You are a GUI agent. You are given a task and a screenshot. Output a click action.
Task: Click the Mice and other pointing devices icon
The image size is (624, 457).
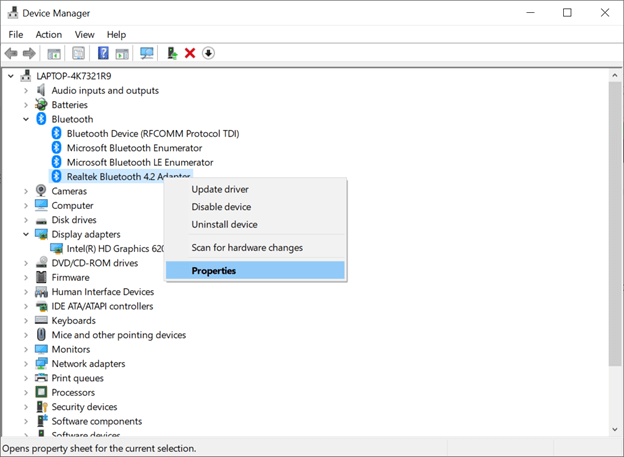click(x=41, y=334)
